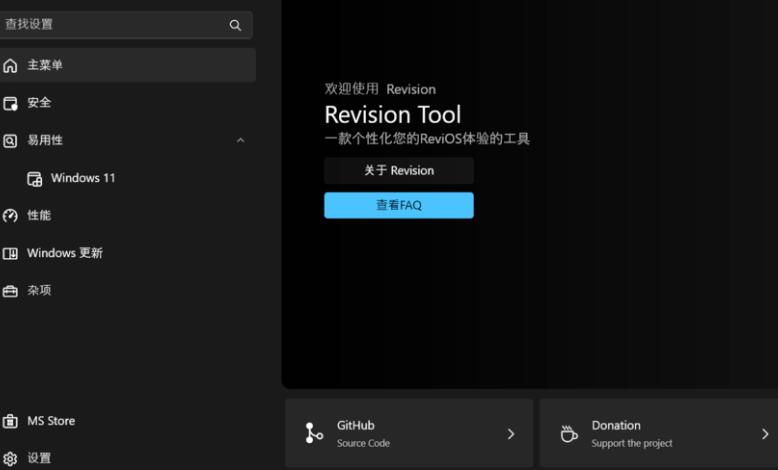The height and width of the screenshot is (470, 778).
Task: Click the Windows 更新 panel icon
Action: (x=10, y=254)
